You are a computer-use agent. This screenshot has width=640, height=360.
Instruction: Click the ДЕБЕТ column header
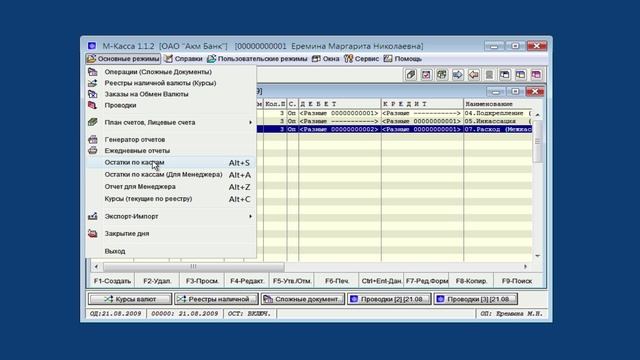(x=340, y=104)
